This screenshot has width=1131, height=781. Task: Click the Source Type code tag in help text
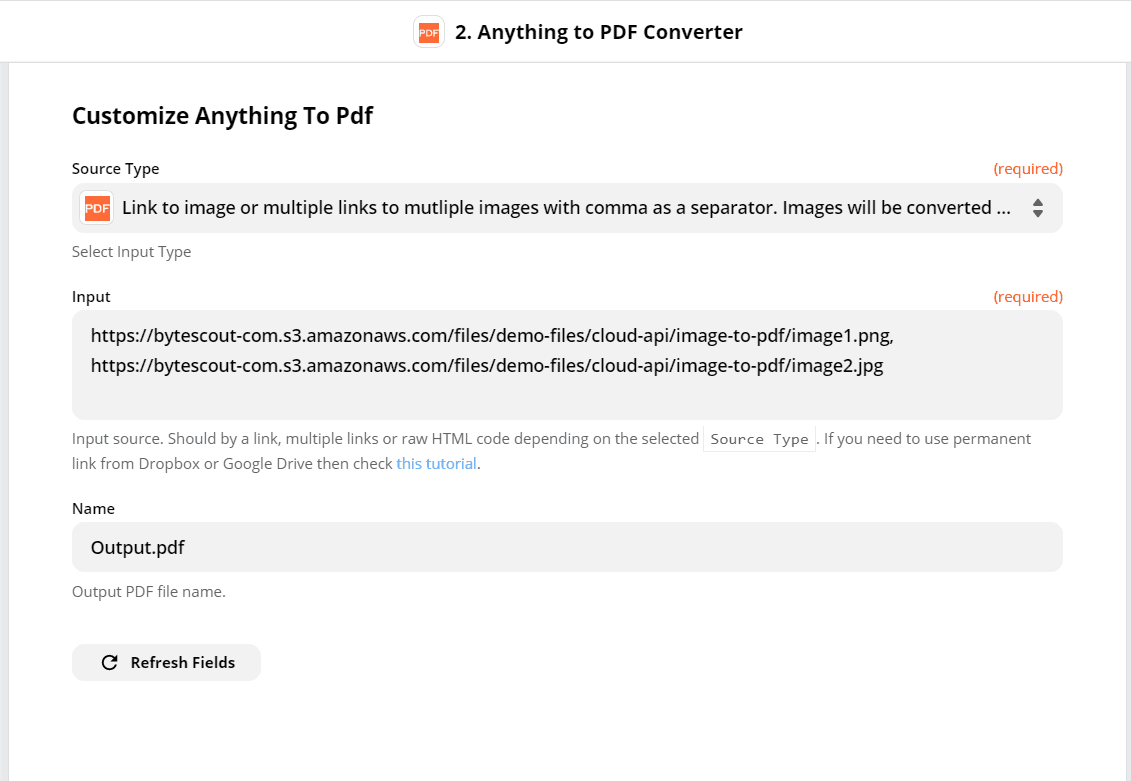tap(758, 438)
